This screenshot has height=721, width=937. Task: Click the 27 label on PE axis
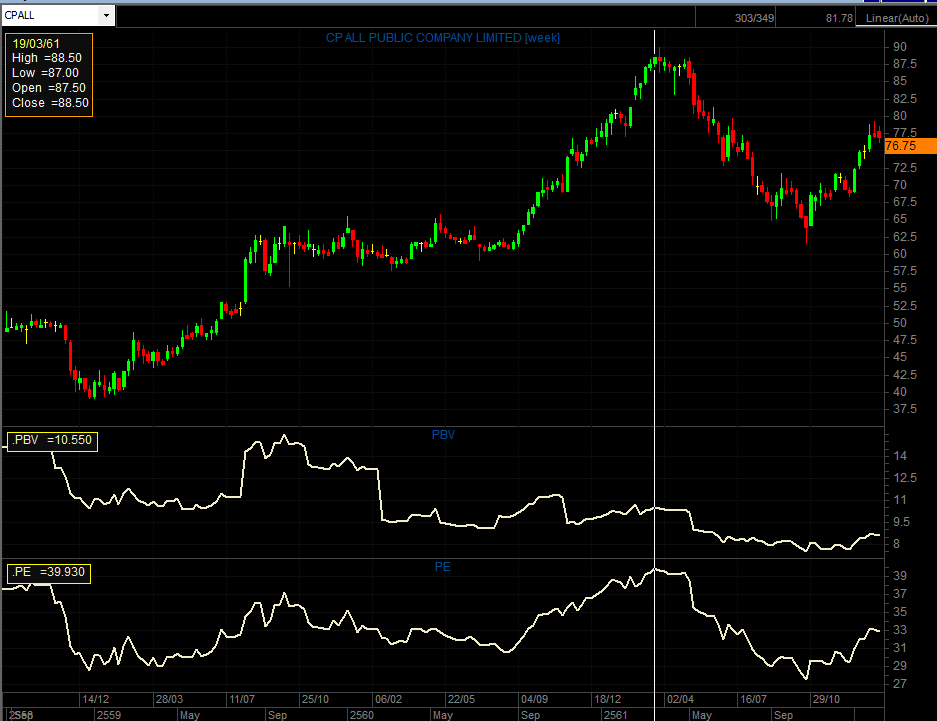(x=900, y=684)
